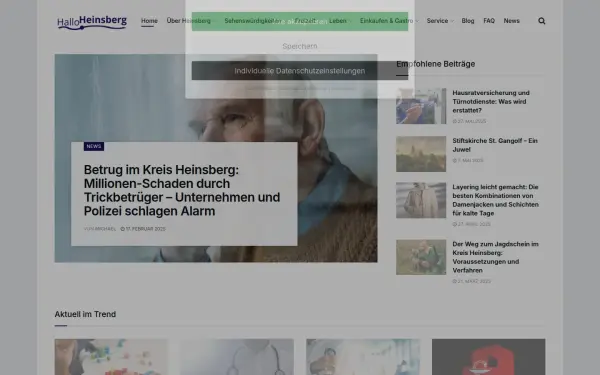
Task: Click clock icon beside Layering leicht gemacht date
Action: click(x=455, y=224)
